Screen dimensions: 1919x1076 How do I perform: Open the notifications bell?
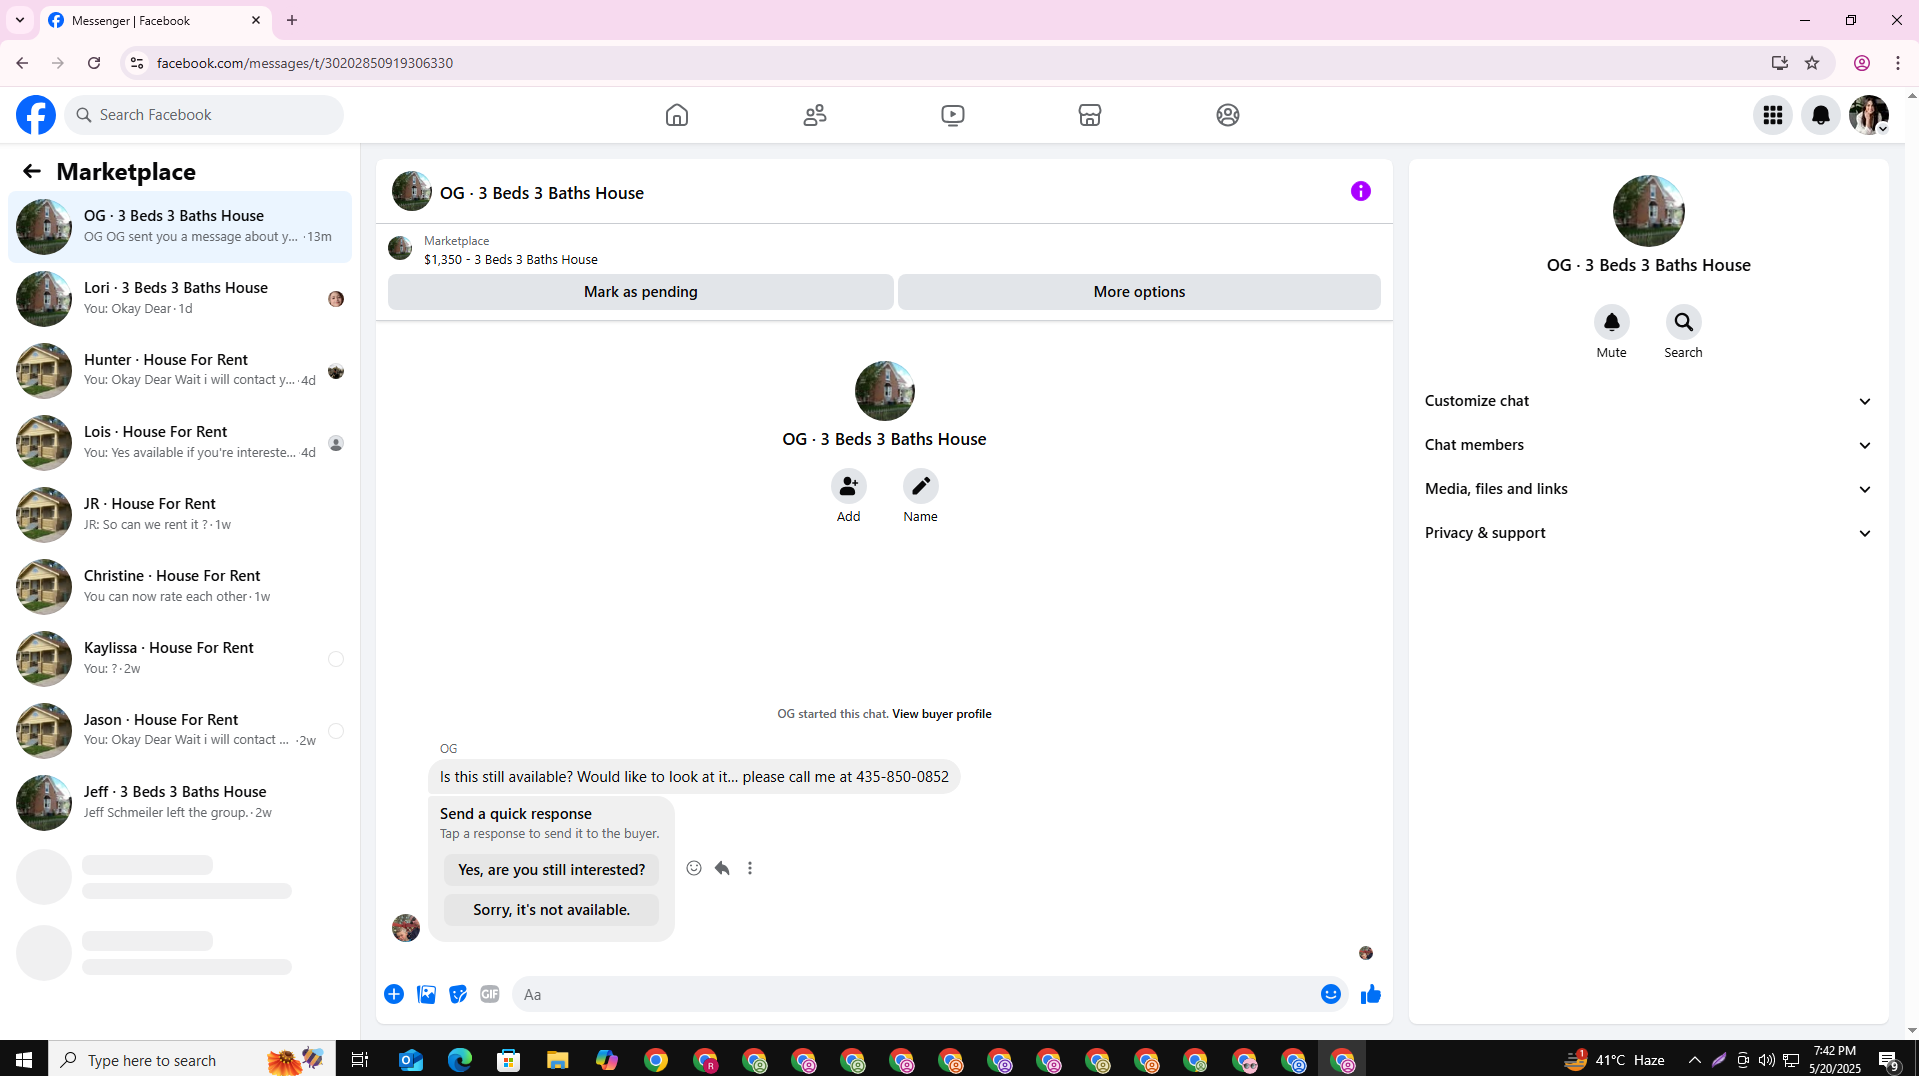[x=1821, y=115]
